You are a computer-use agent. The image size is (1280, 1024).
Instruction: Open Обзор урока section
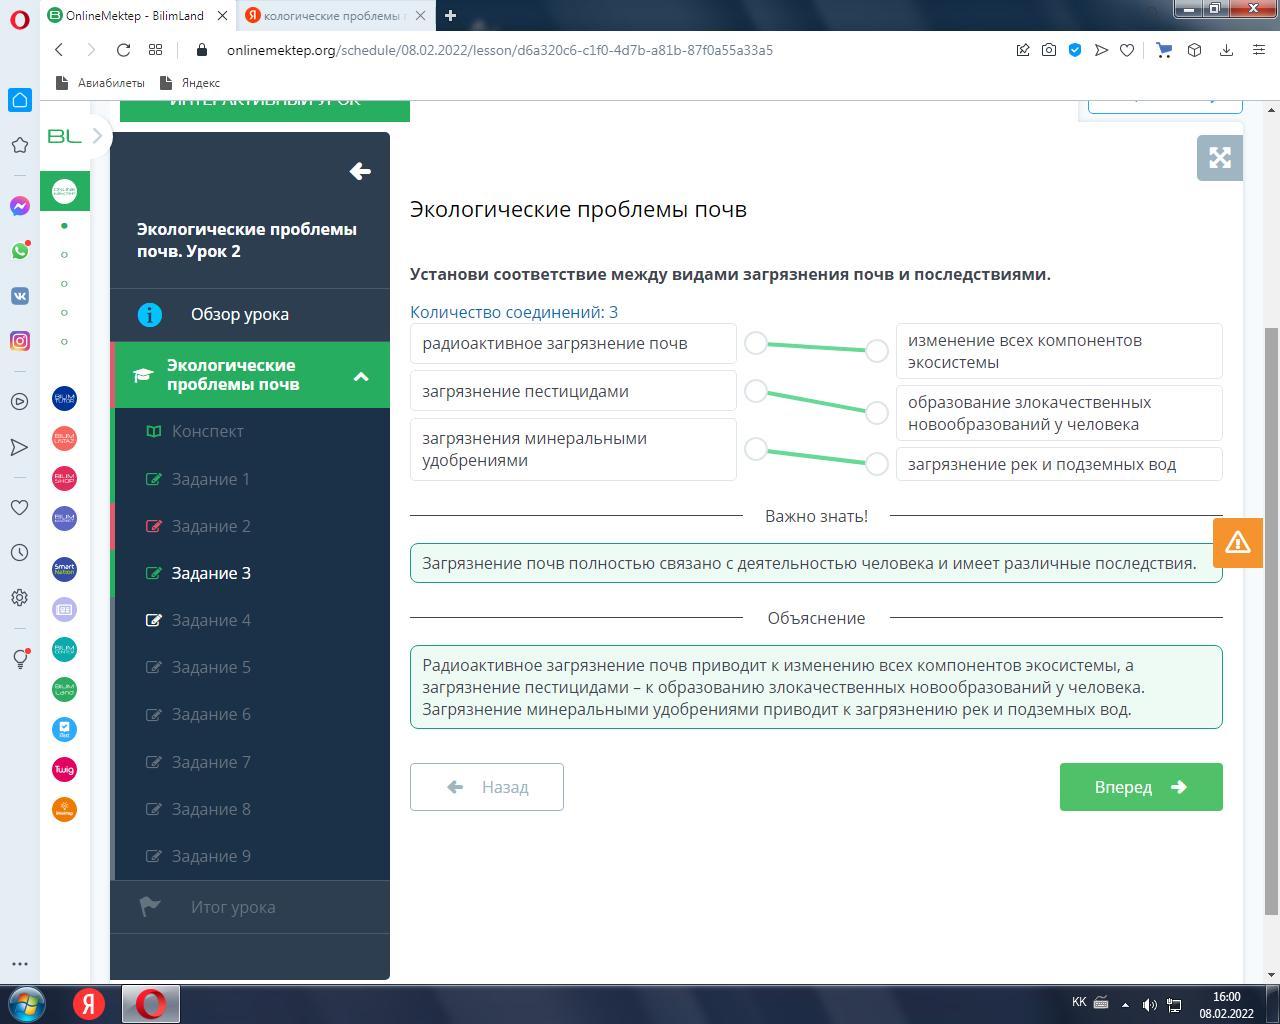pos(240,314)
